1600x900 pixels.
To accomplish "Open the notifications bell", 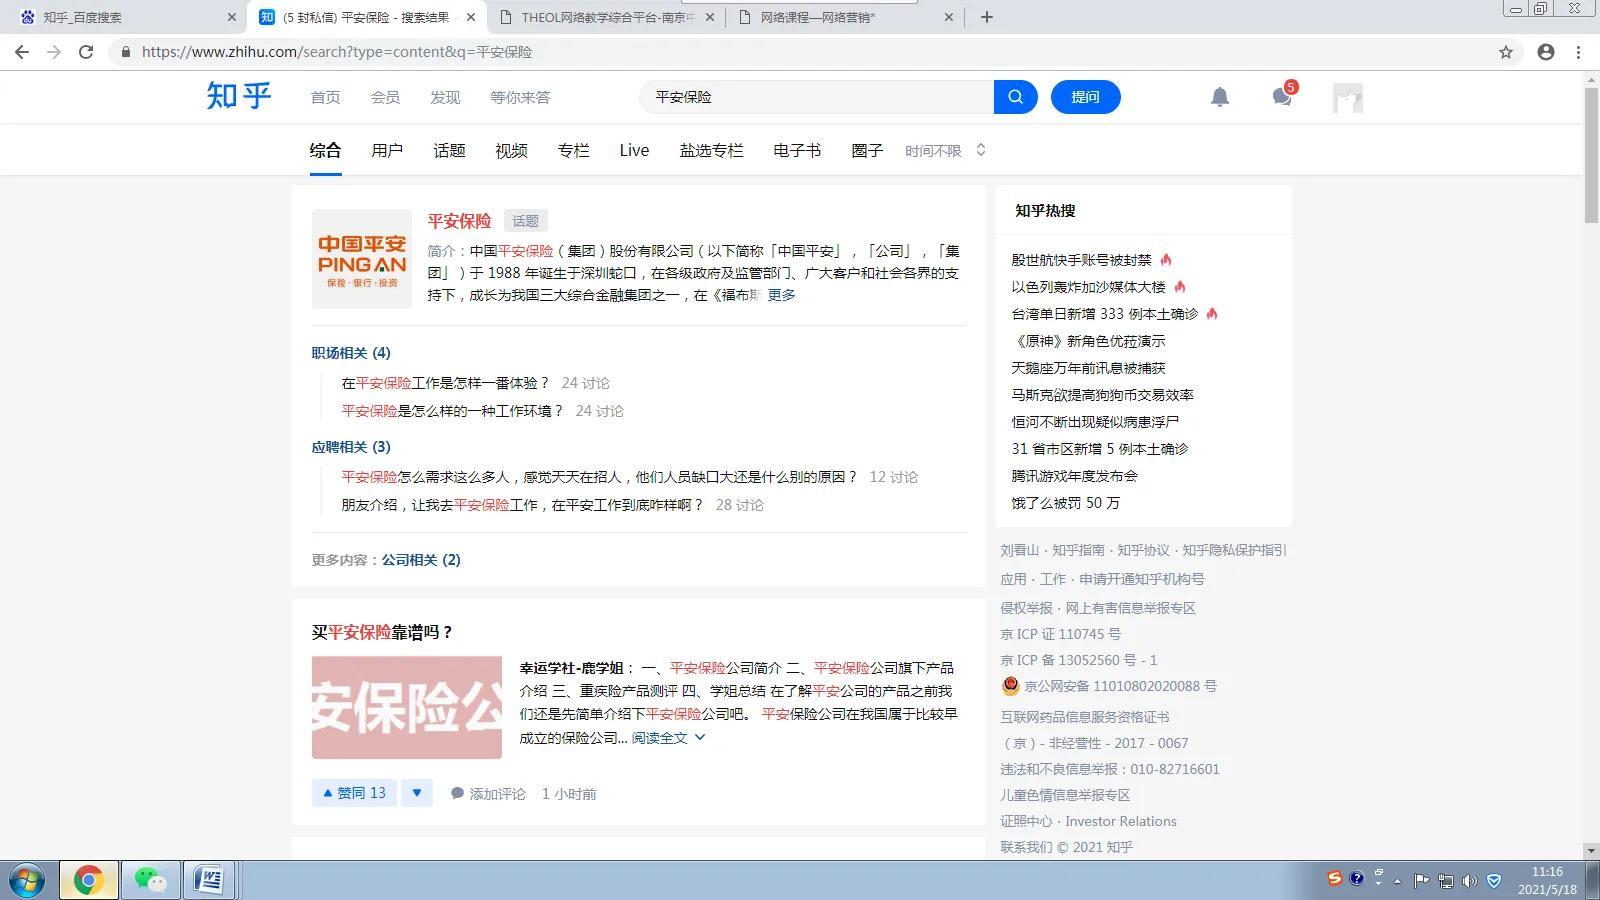I will click(x=1220, y=97).
